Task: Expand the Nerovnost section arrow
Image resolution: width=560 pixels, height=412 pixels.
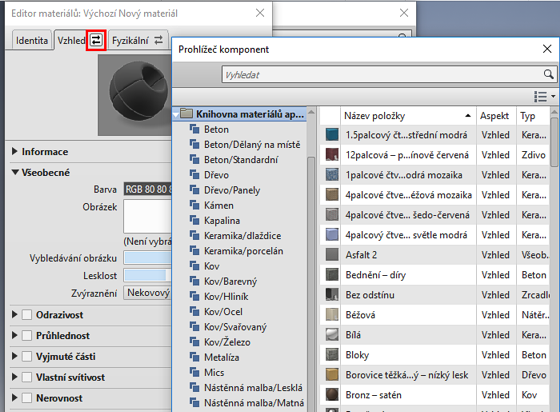Action: click(x=15, y=397)
